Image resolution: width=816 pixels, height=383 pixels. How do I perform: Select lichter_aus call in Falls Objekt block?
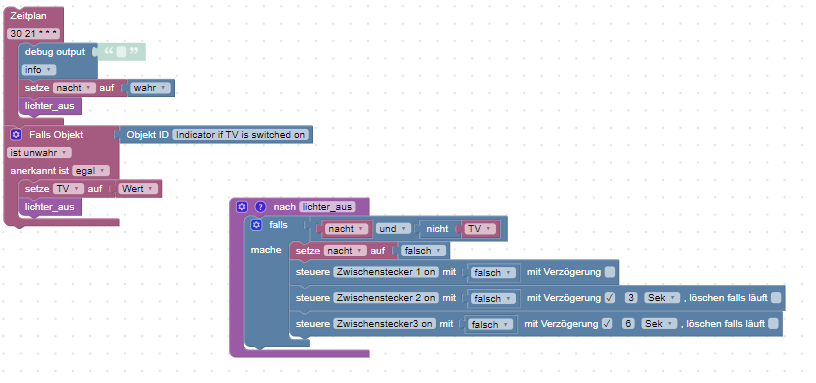(x=50, y=207)
